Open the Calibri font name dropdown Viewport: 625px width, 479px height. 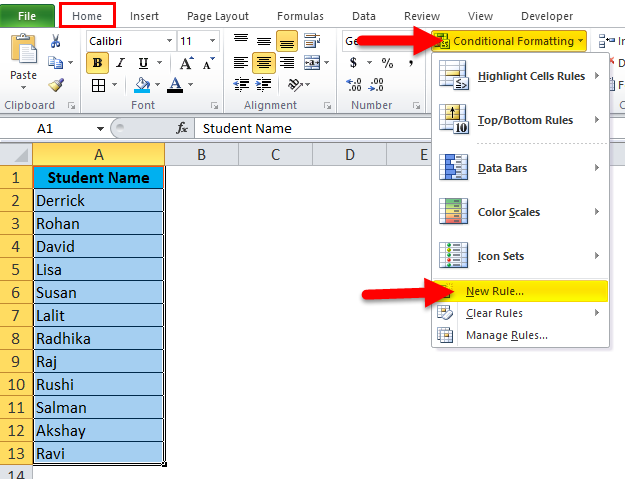pyautogui.click(x=169, y=41)
